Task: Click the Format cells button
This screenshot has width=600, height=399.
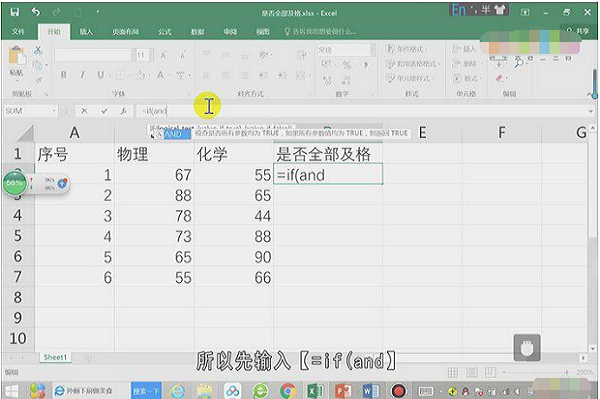Action: tap(466, 78)
